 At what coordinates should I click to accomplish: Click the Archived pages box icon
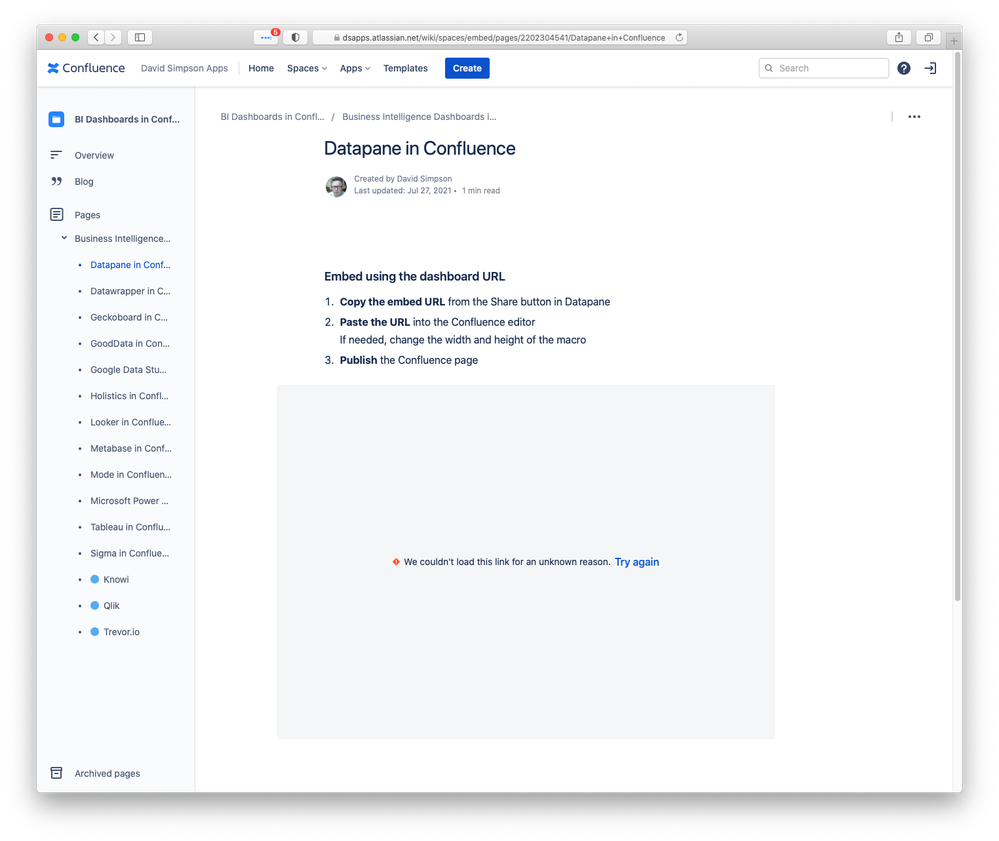coord(57,773)
